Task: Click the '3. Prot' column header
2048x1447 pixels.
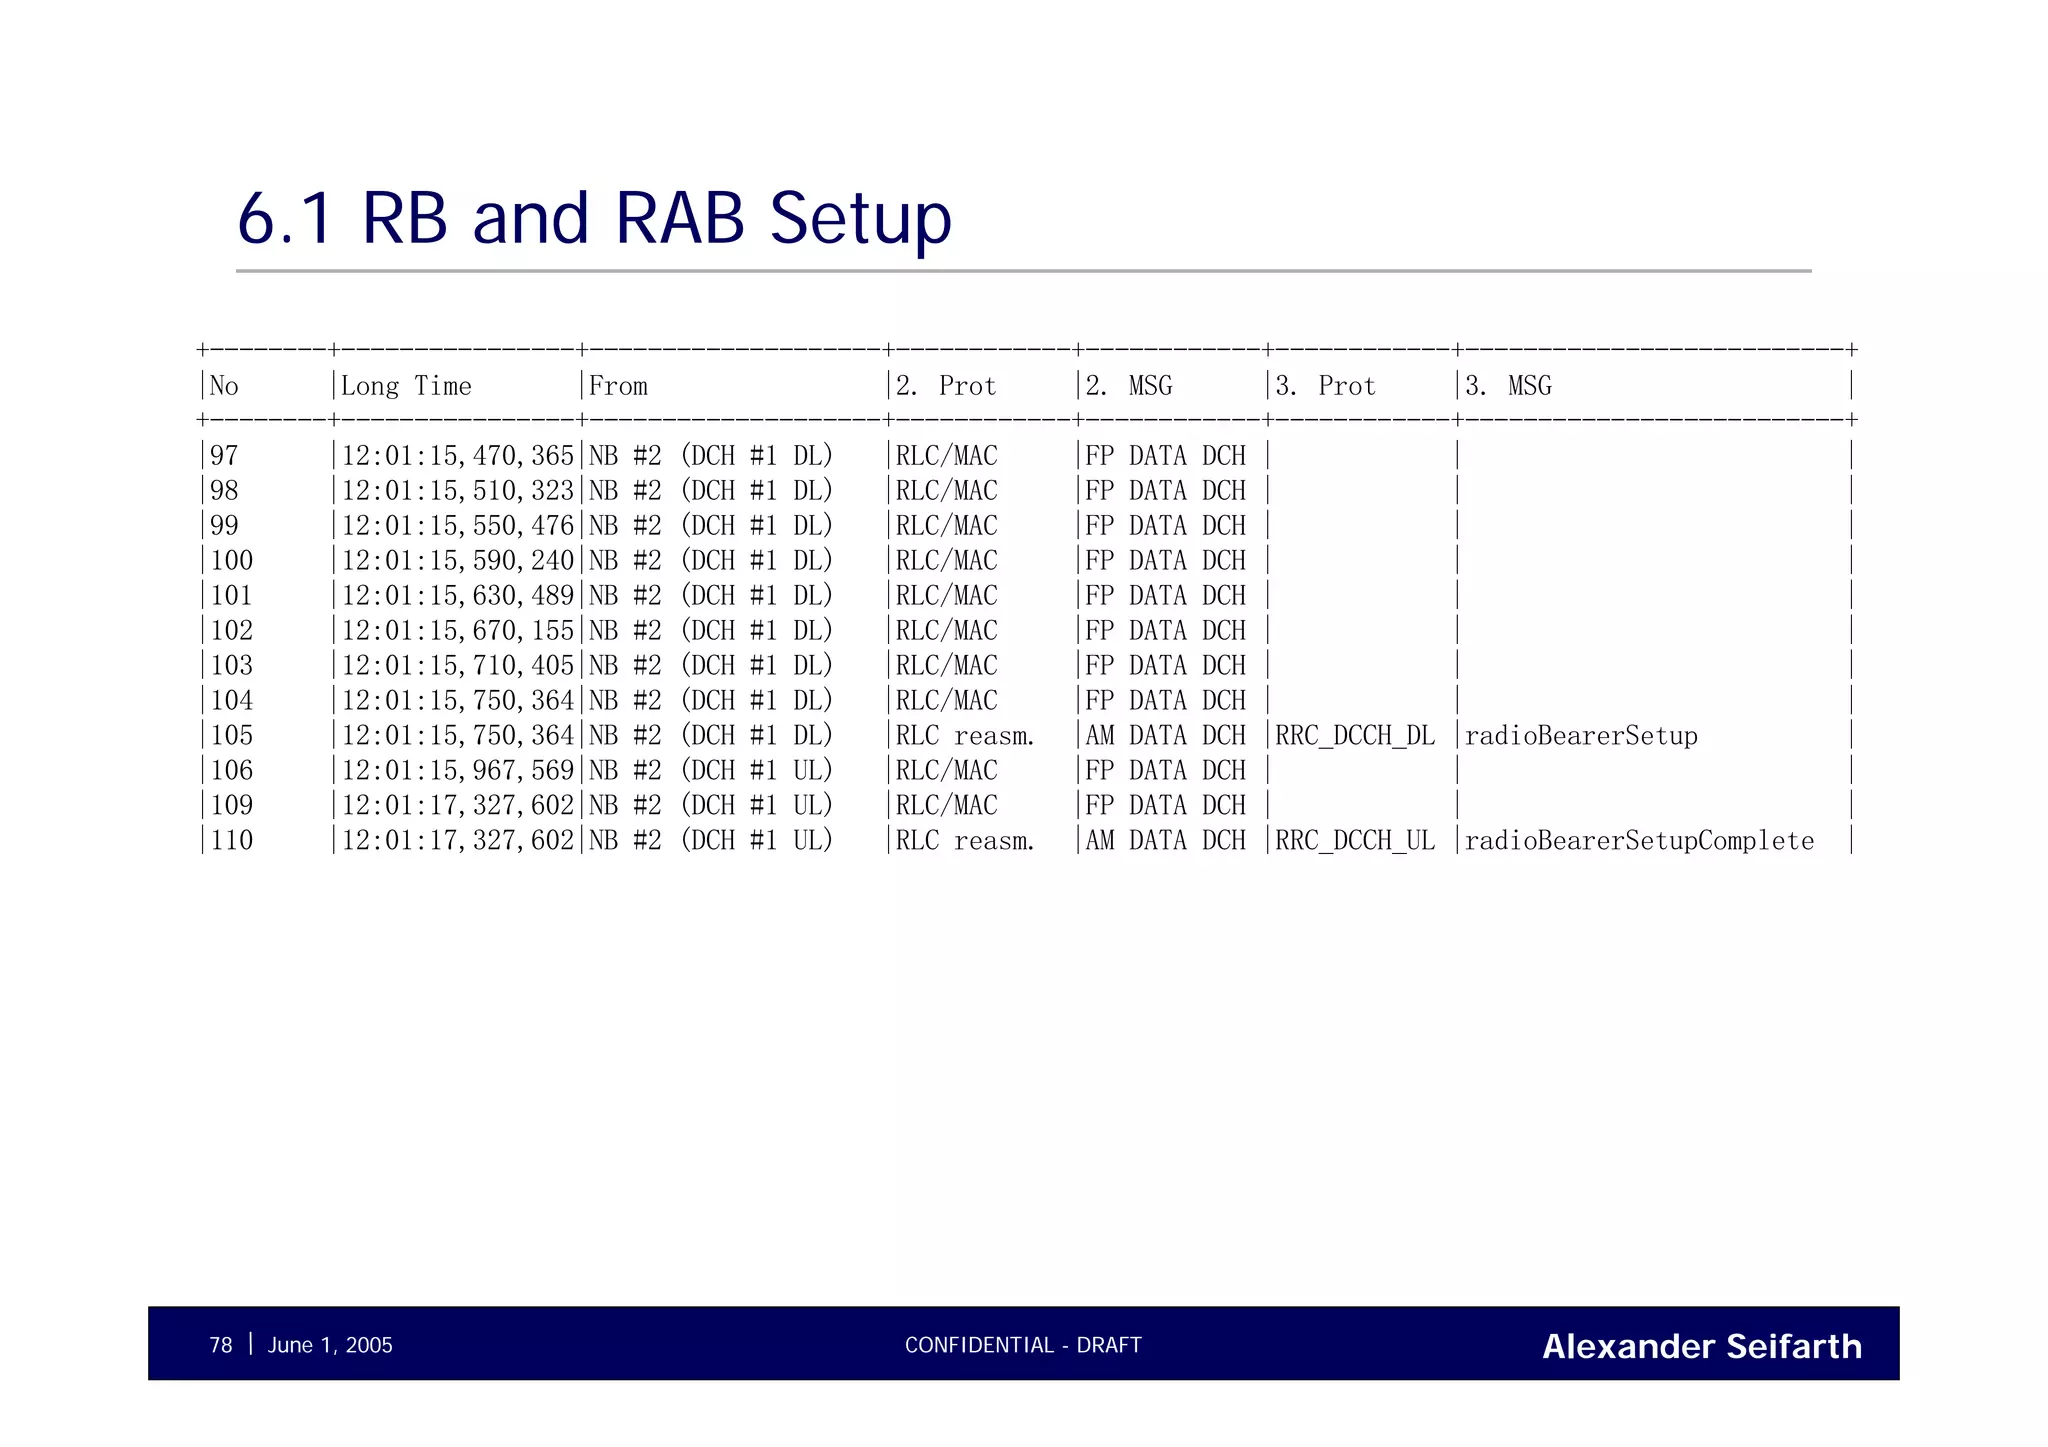Action: click(1326, 386)
